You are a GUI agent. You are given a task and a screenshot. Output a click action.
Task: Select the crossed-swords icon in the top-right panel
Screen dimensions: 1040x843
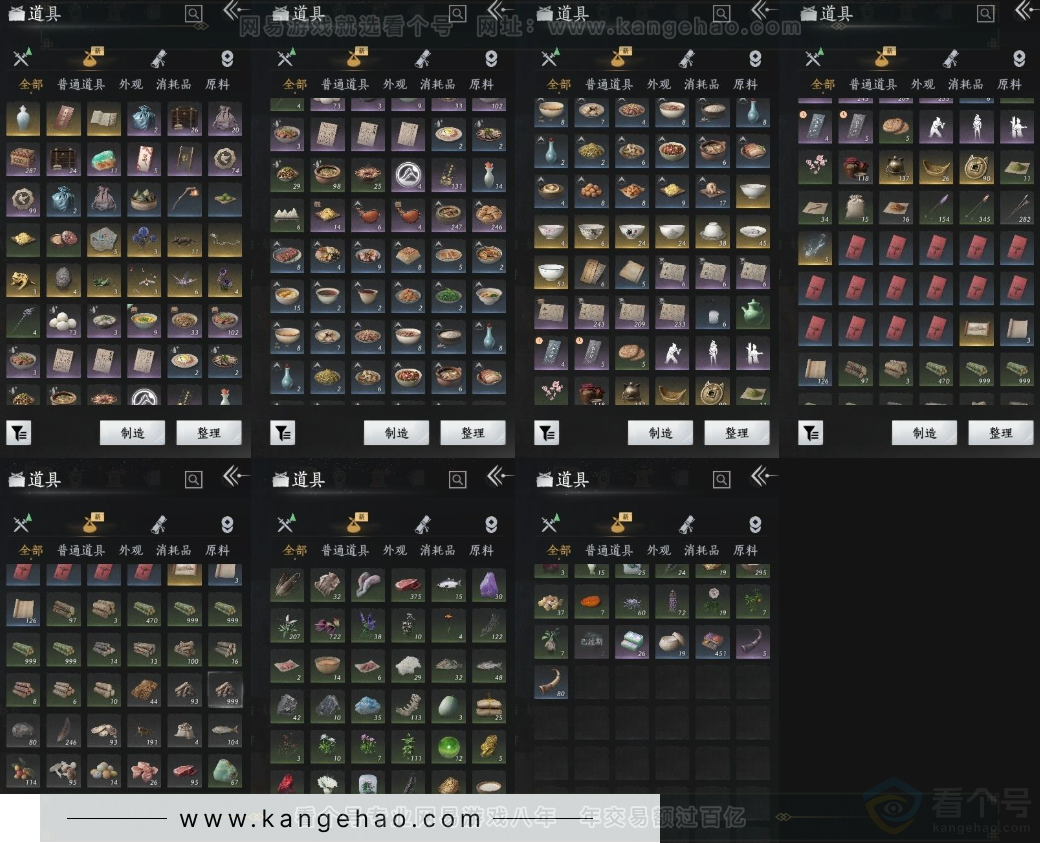[814, 58]
